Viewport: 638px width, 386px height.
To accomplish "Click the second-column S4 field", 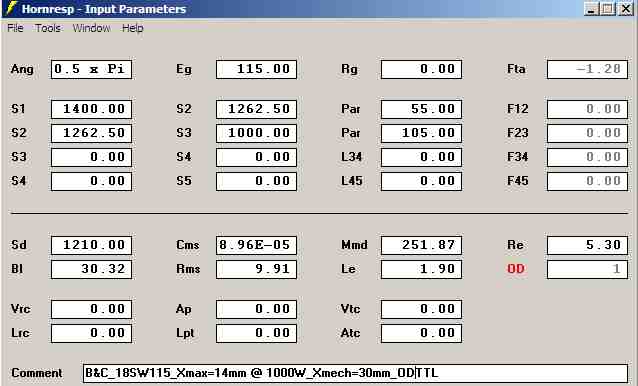I will 257,157.
